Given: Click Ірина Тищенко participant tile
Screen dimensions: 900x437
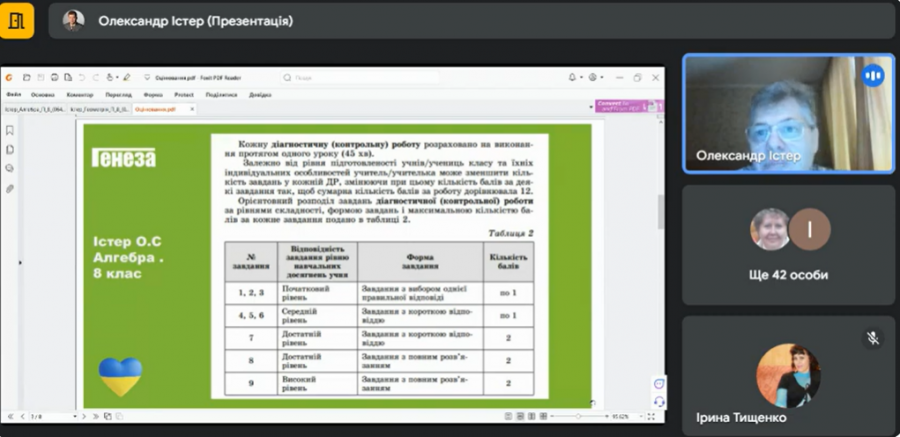Looking at the screenshot, I should click(x=789, y=376).
